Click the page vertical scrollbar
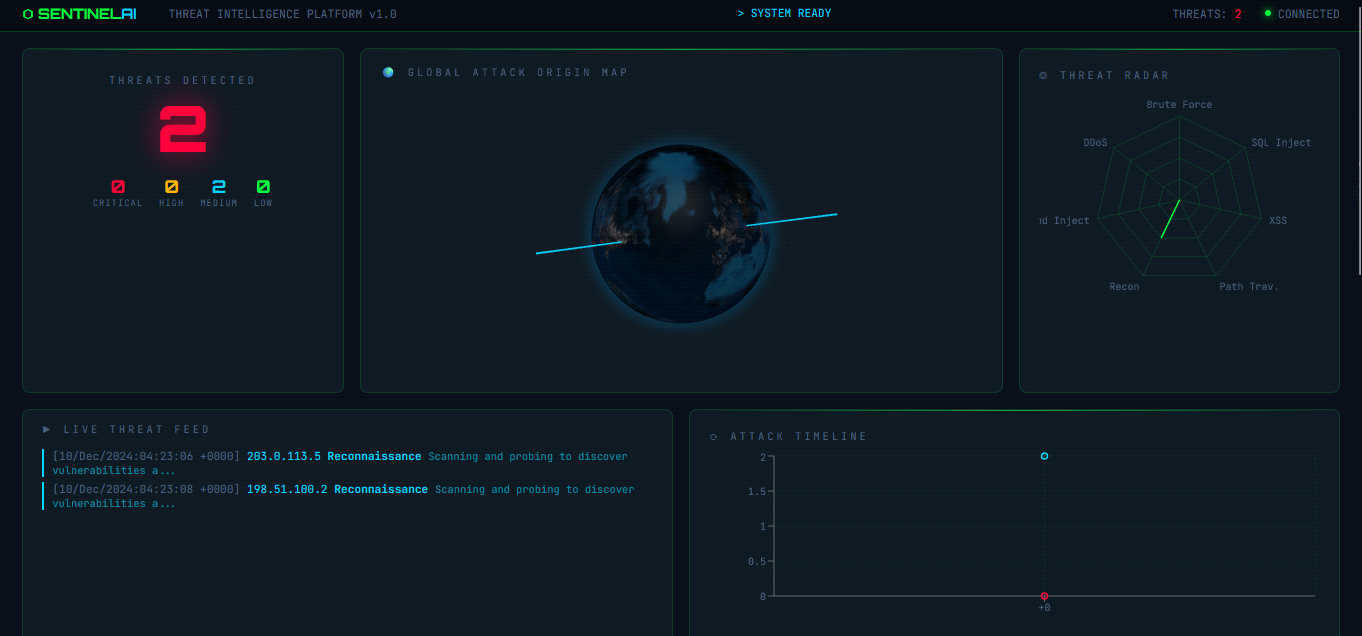The width and height of the screenshot is (1362, 636). pos(1358,140)
